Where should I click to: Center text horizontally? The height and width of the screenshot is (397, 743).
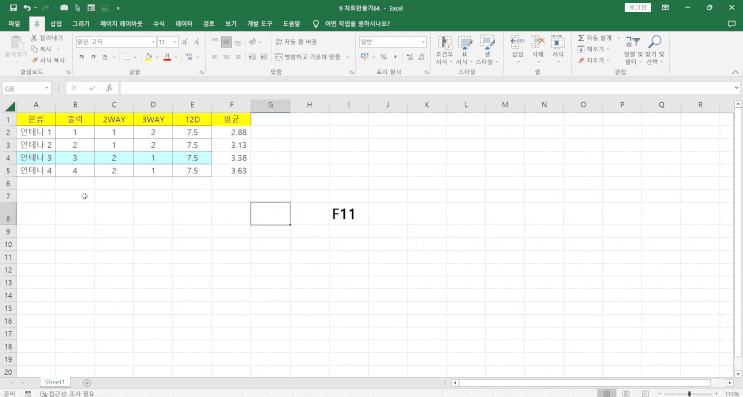point(227,57)
